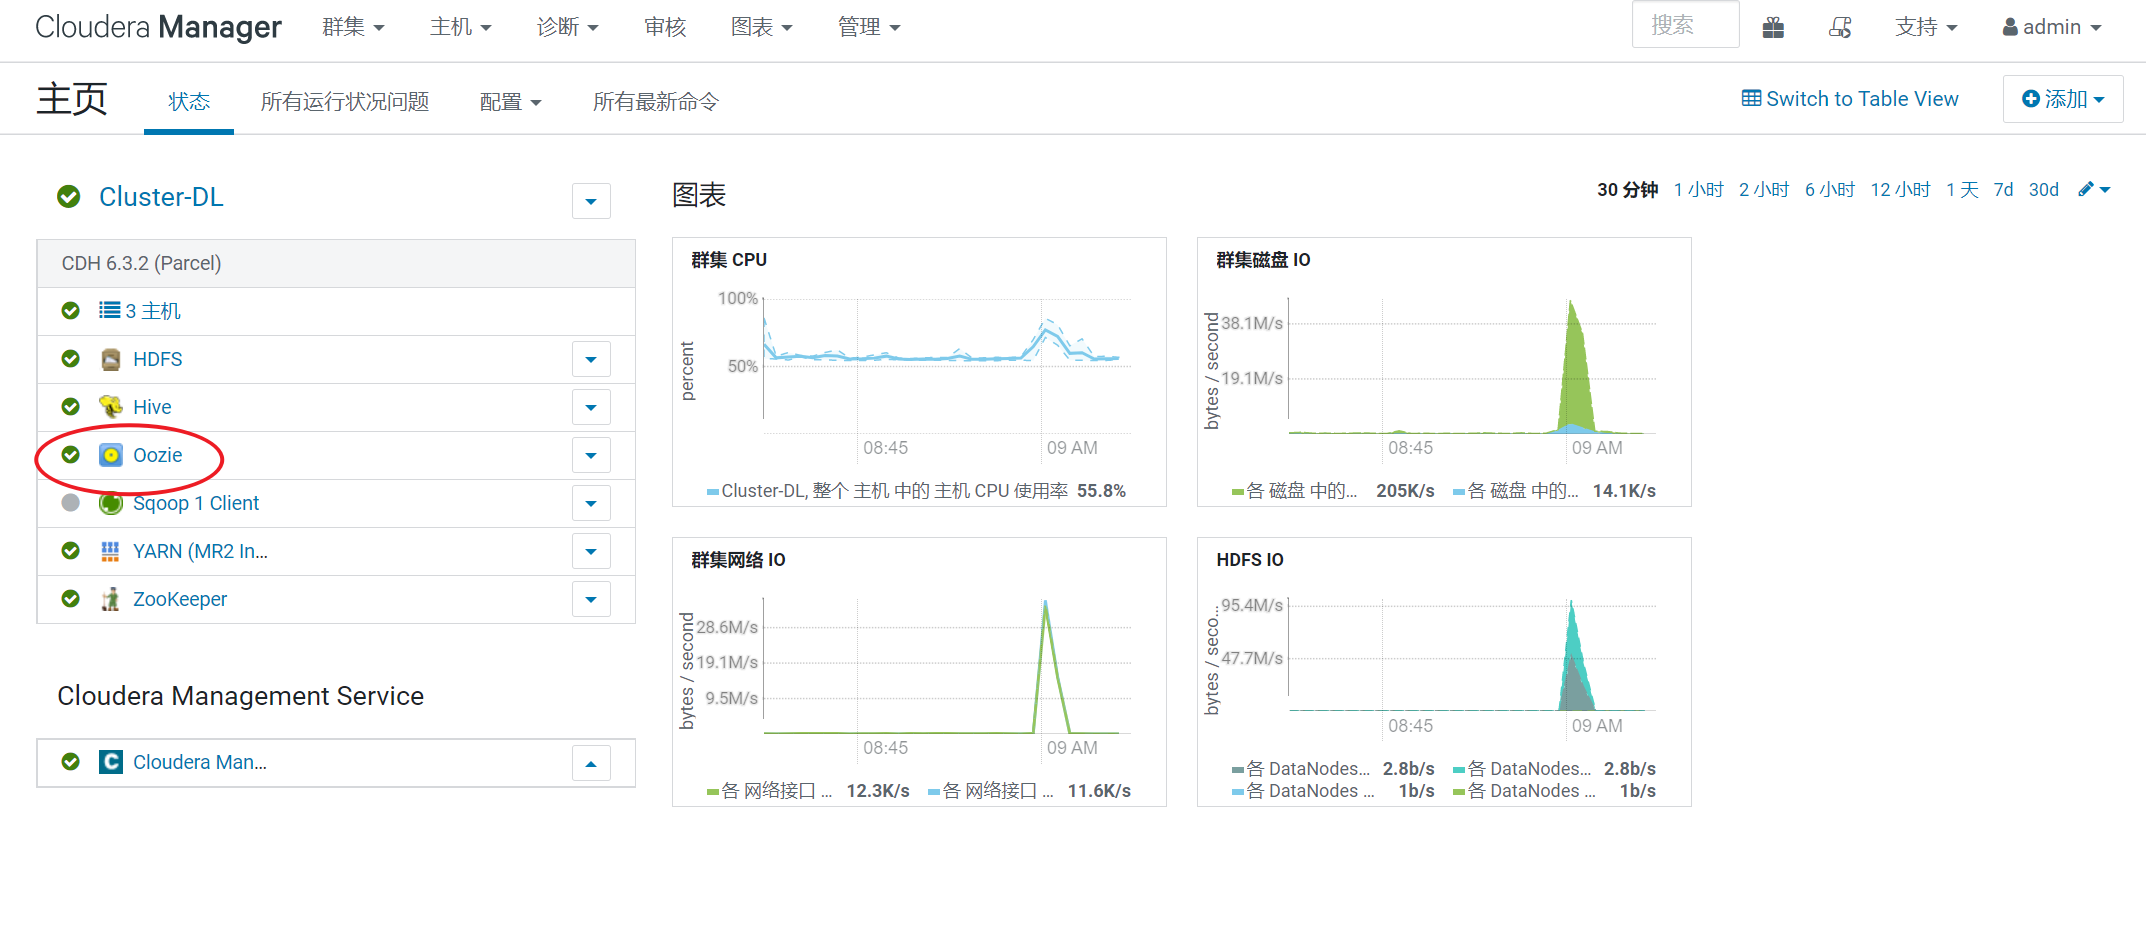
Task: Open the Hive service link
Action: 152,407
